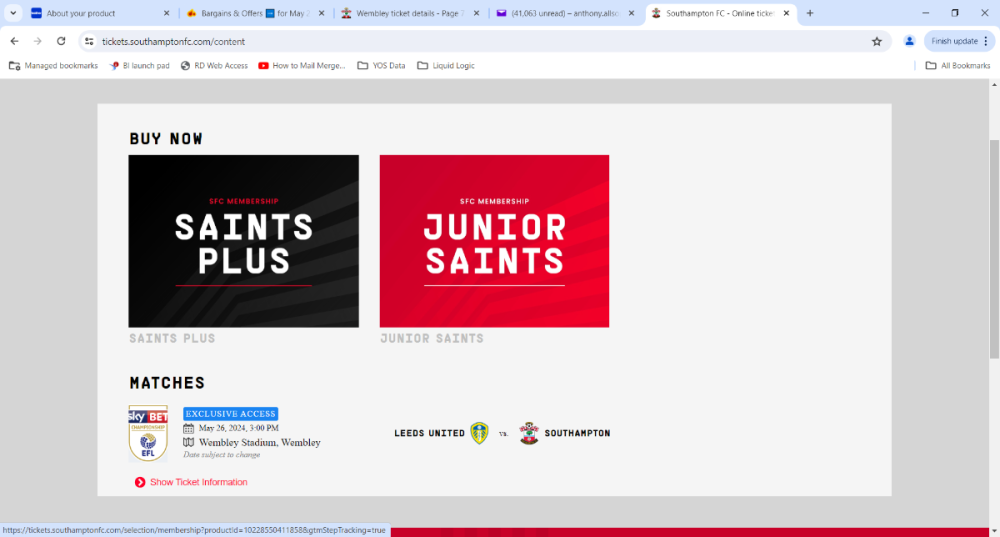
Task: Open new tab with plus icon
Action: [x=810, y=13]
